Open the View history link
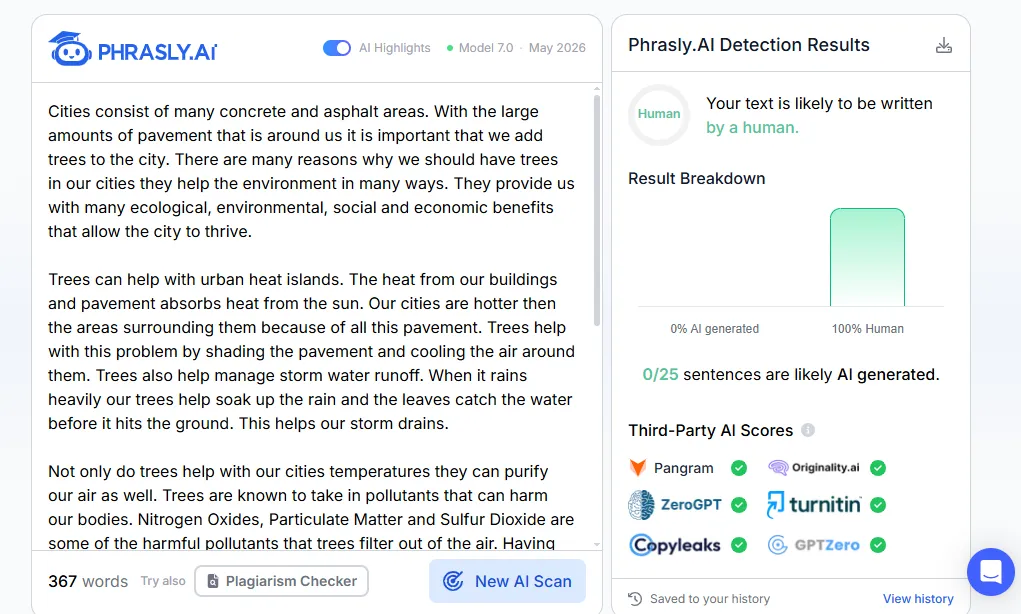Screen dimensions: 1021x614 (x=918, y=598)
